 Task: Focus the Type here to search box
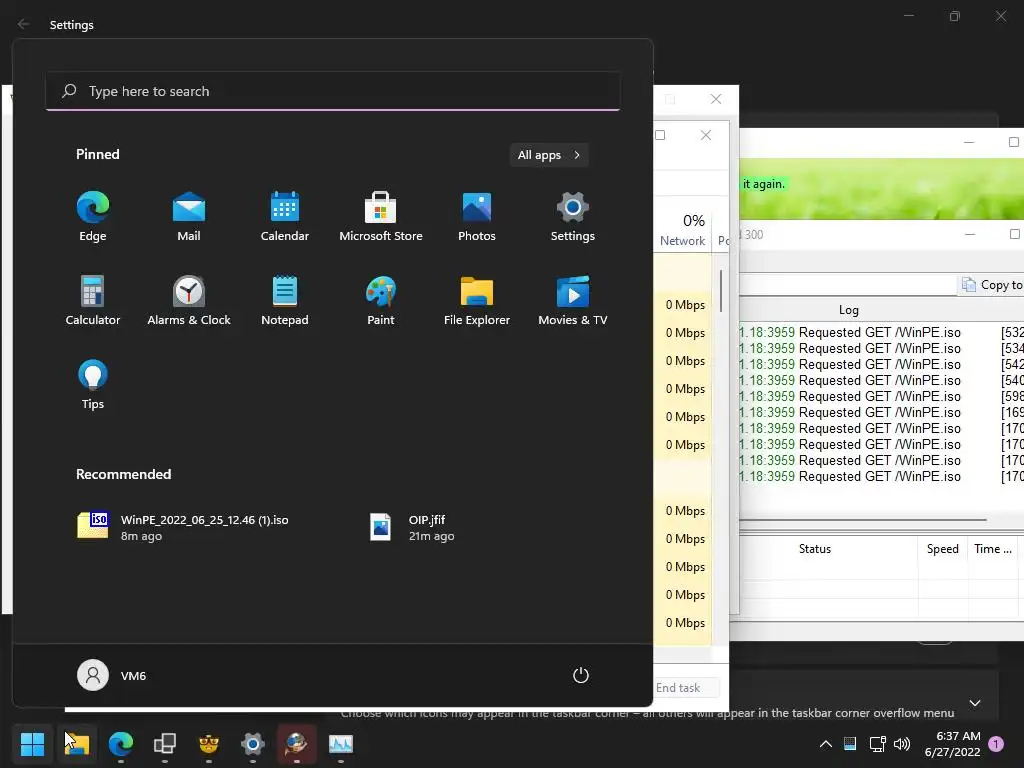[x=333, y=91]
